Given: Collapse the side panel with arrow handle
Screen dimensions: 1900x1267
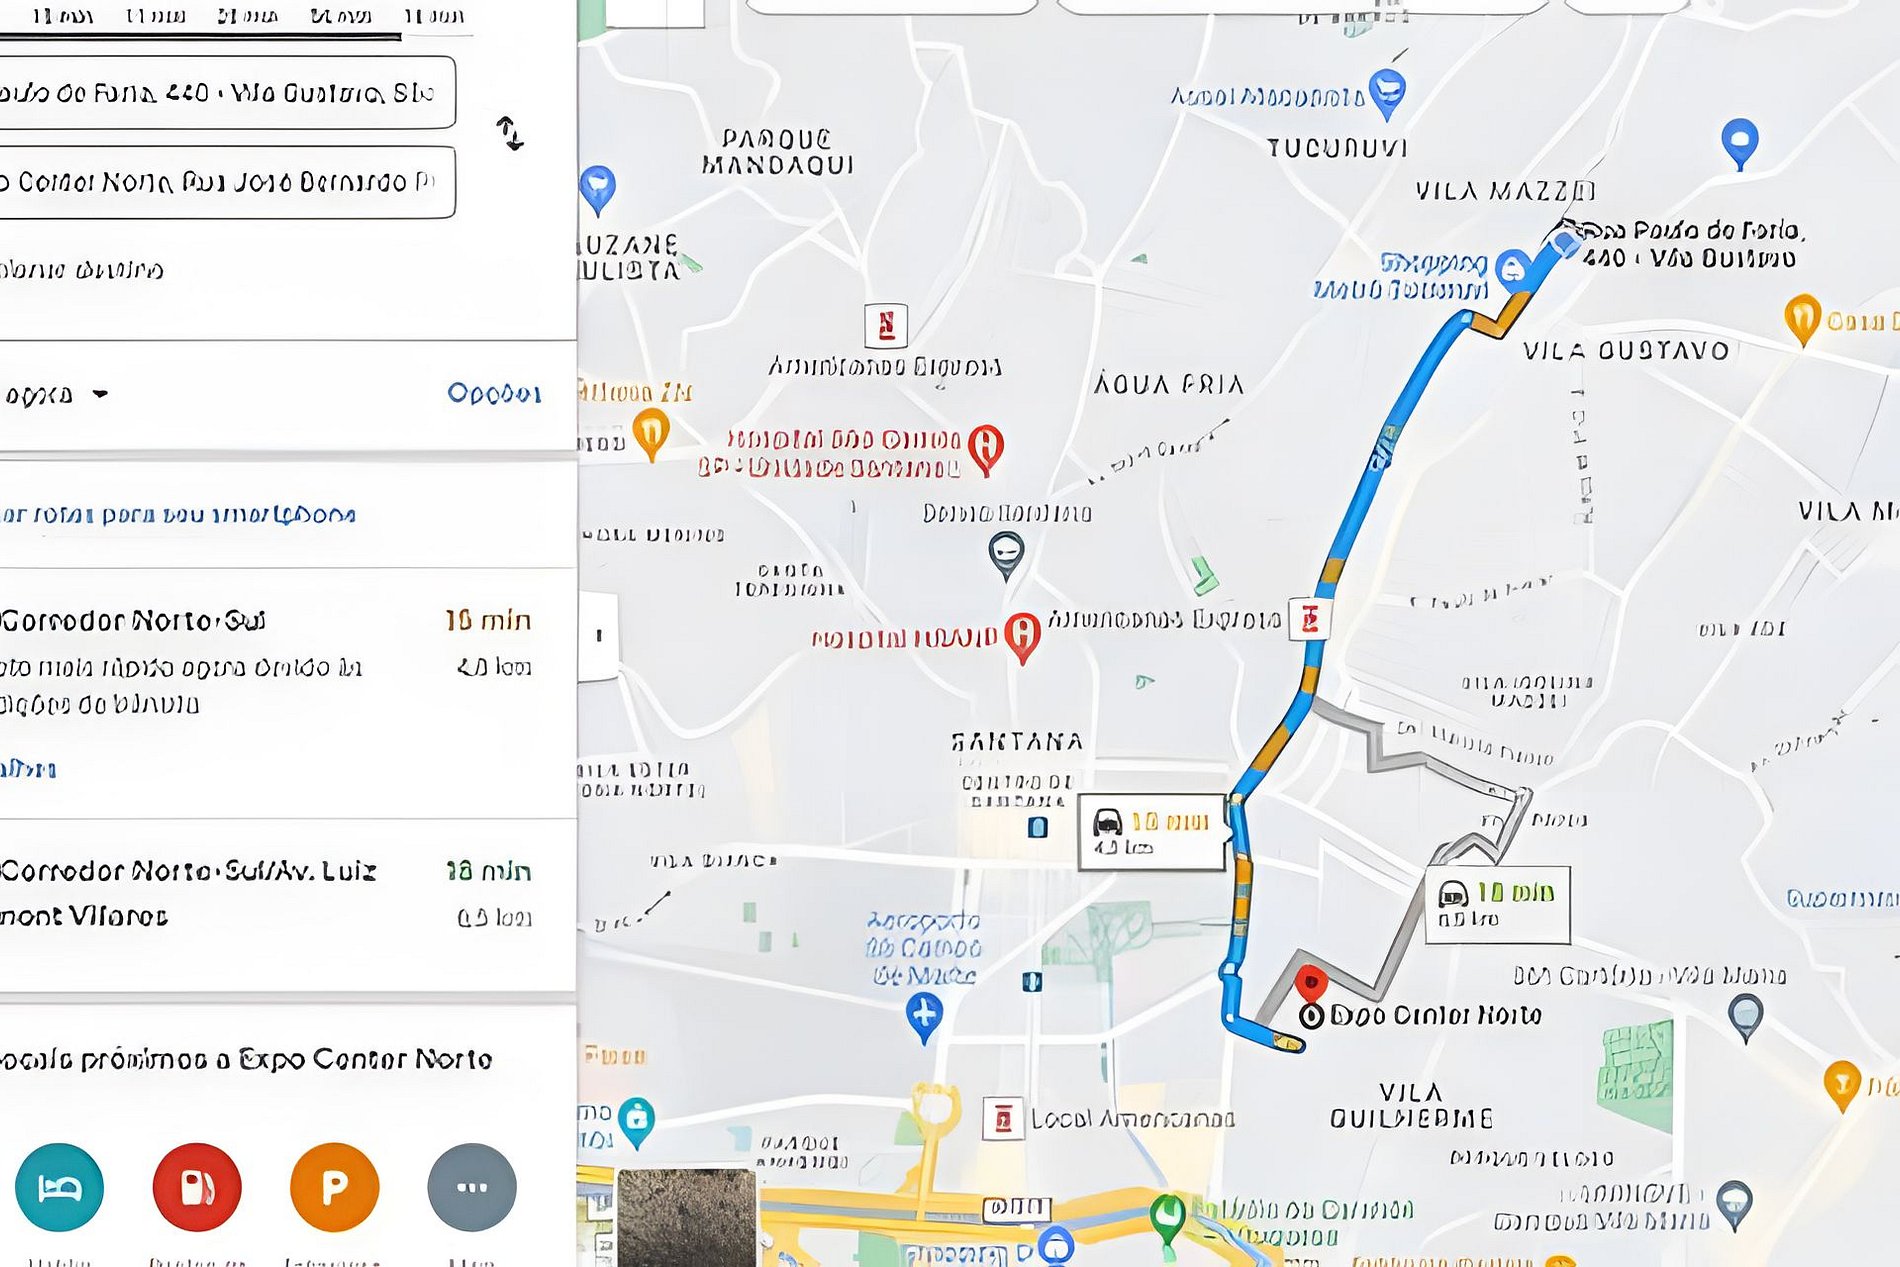Looking at the screenshot, I should pyautogui.click(x=598, y=636).
